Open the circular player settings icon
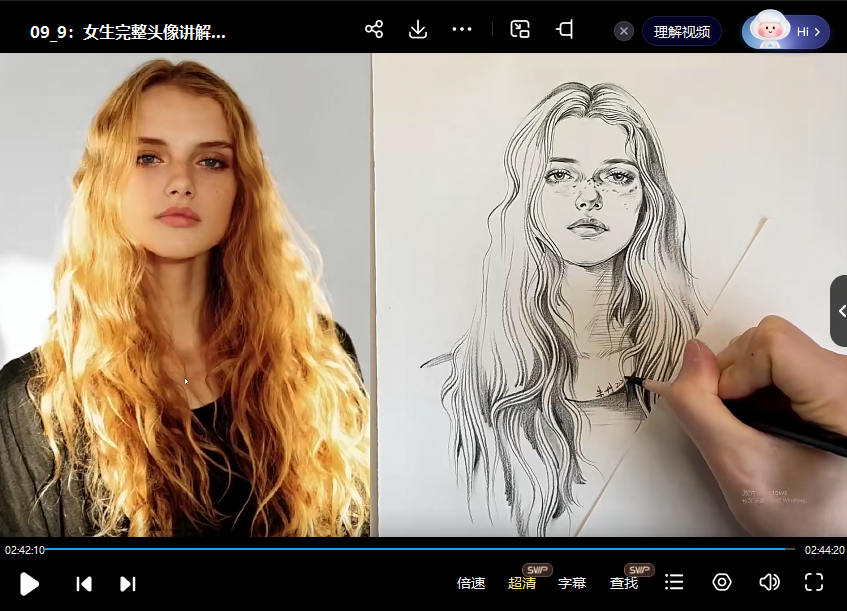The image size is (847, 611). click(x=722, y=582)
